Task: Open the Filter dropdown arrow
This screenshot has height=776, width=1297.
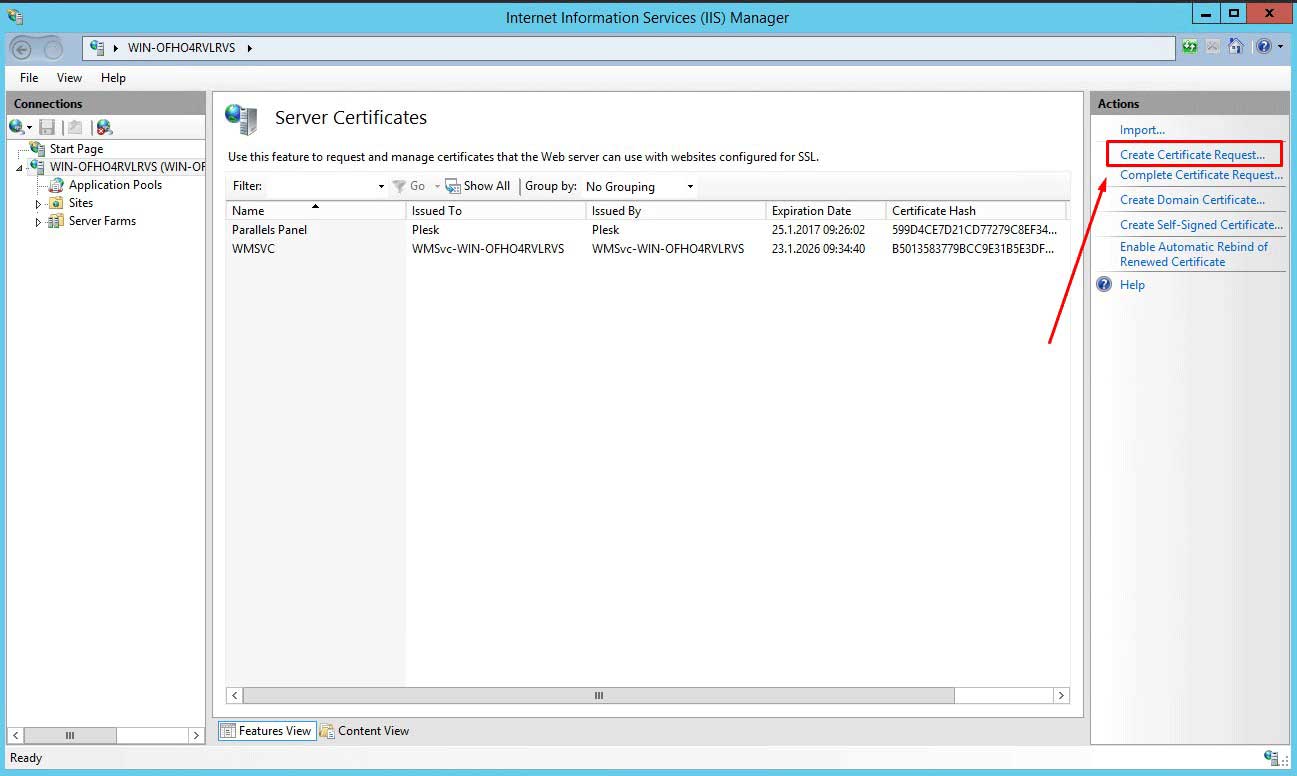Action: [381, 187]
